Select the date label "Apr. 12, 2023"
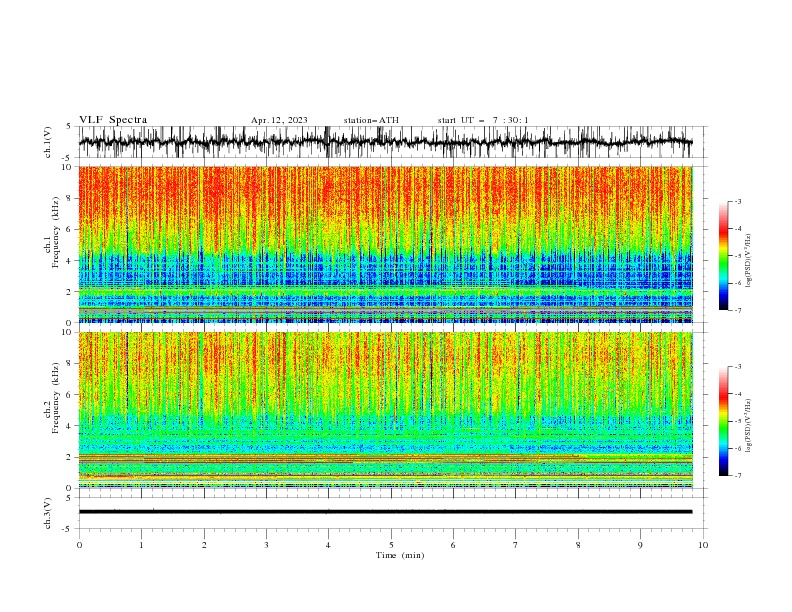 (x=279, y=120)
